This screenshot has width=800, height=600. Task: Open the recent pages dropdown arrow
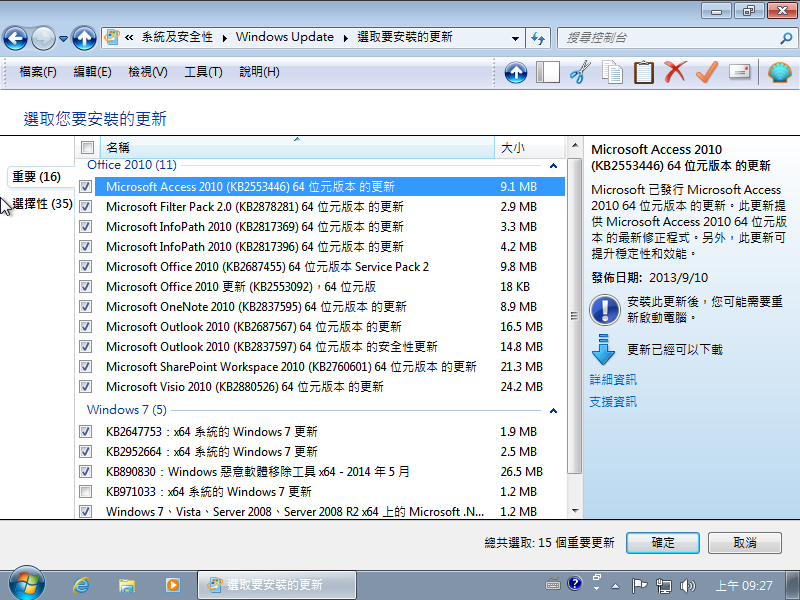point(63,39)
